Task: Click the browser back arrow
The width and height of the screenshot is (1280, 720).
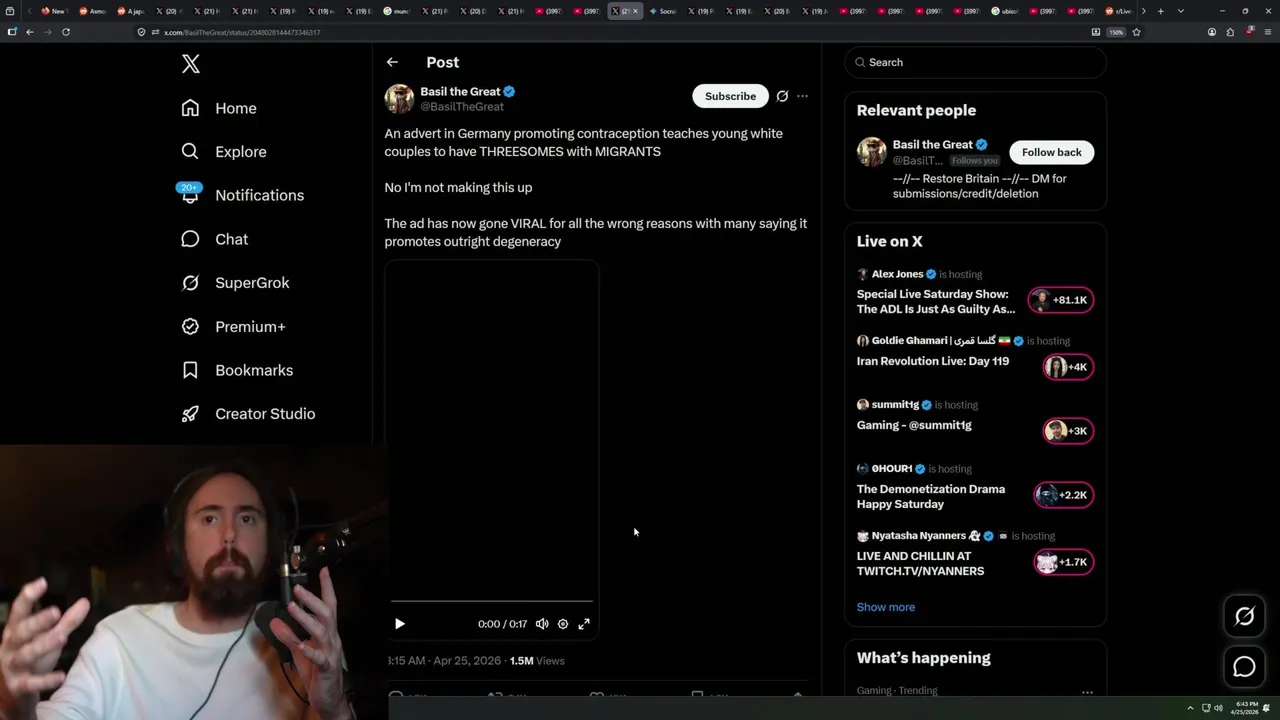Action: [x=30, y=32]
